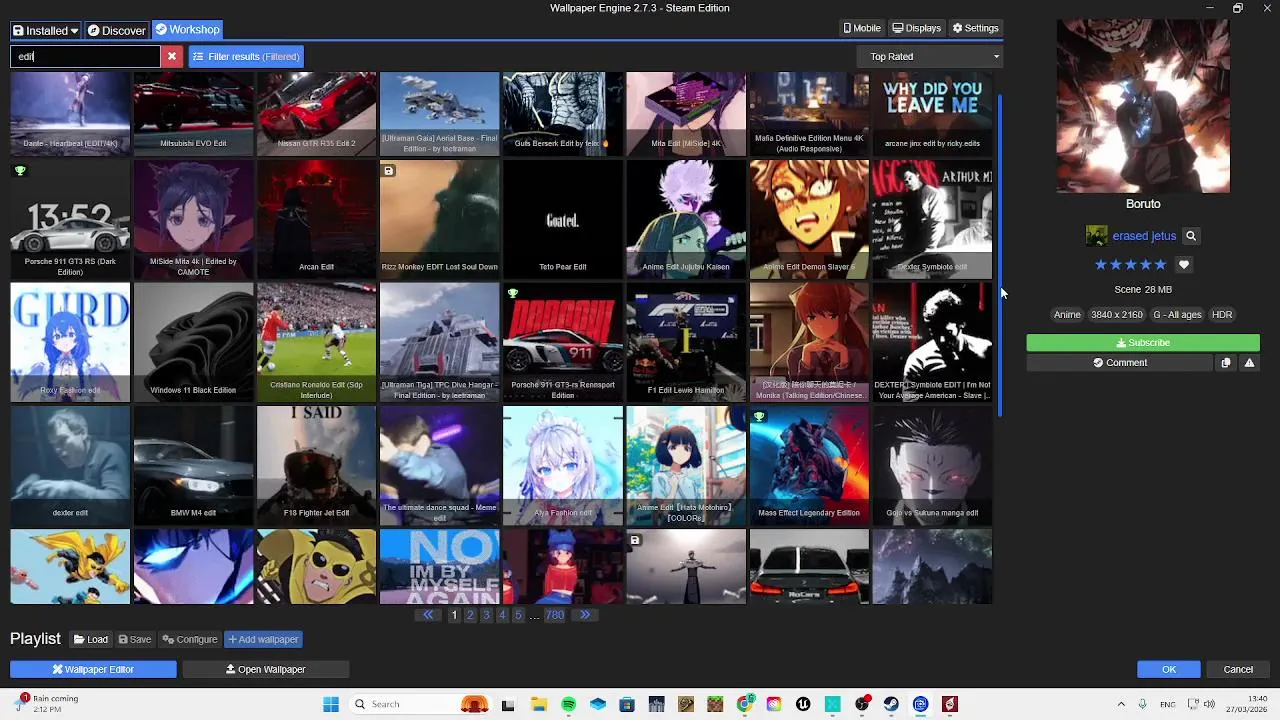Click the Open Wallpaper button

point(266,669)
